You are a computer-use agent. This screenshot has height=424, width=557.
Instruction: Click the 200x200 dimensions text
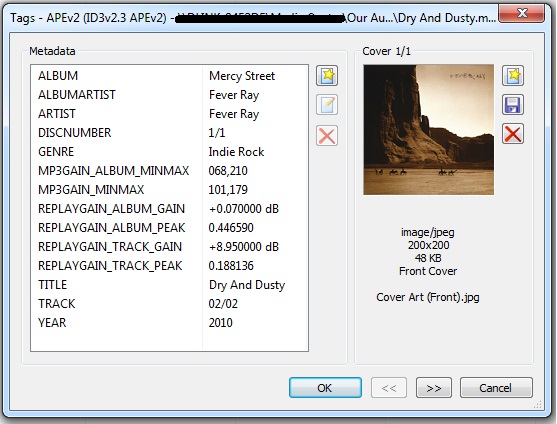[428, 245]
